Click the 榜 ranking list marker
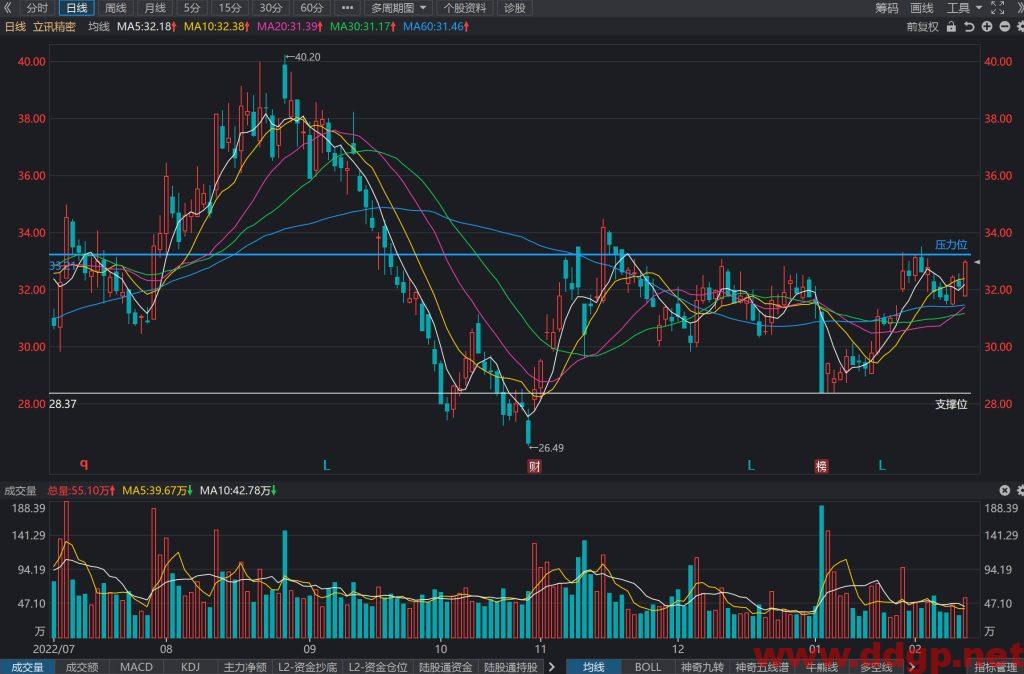 coord(821,466)
